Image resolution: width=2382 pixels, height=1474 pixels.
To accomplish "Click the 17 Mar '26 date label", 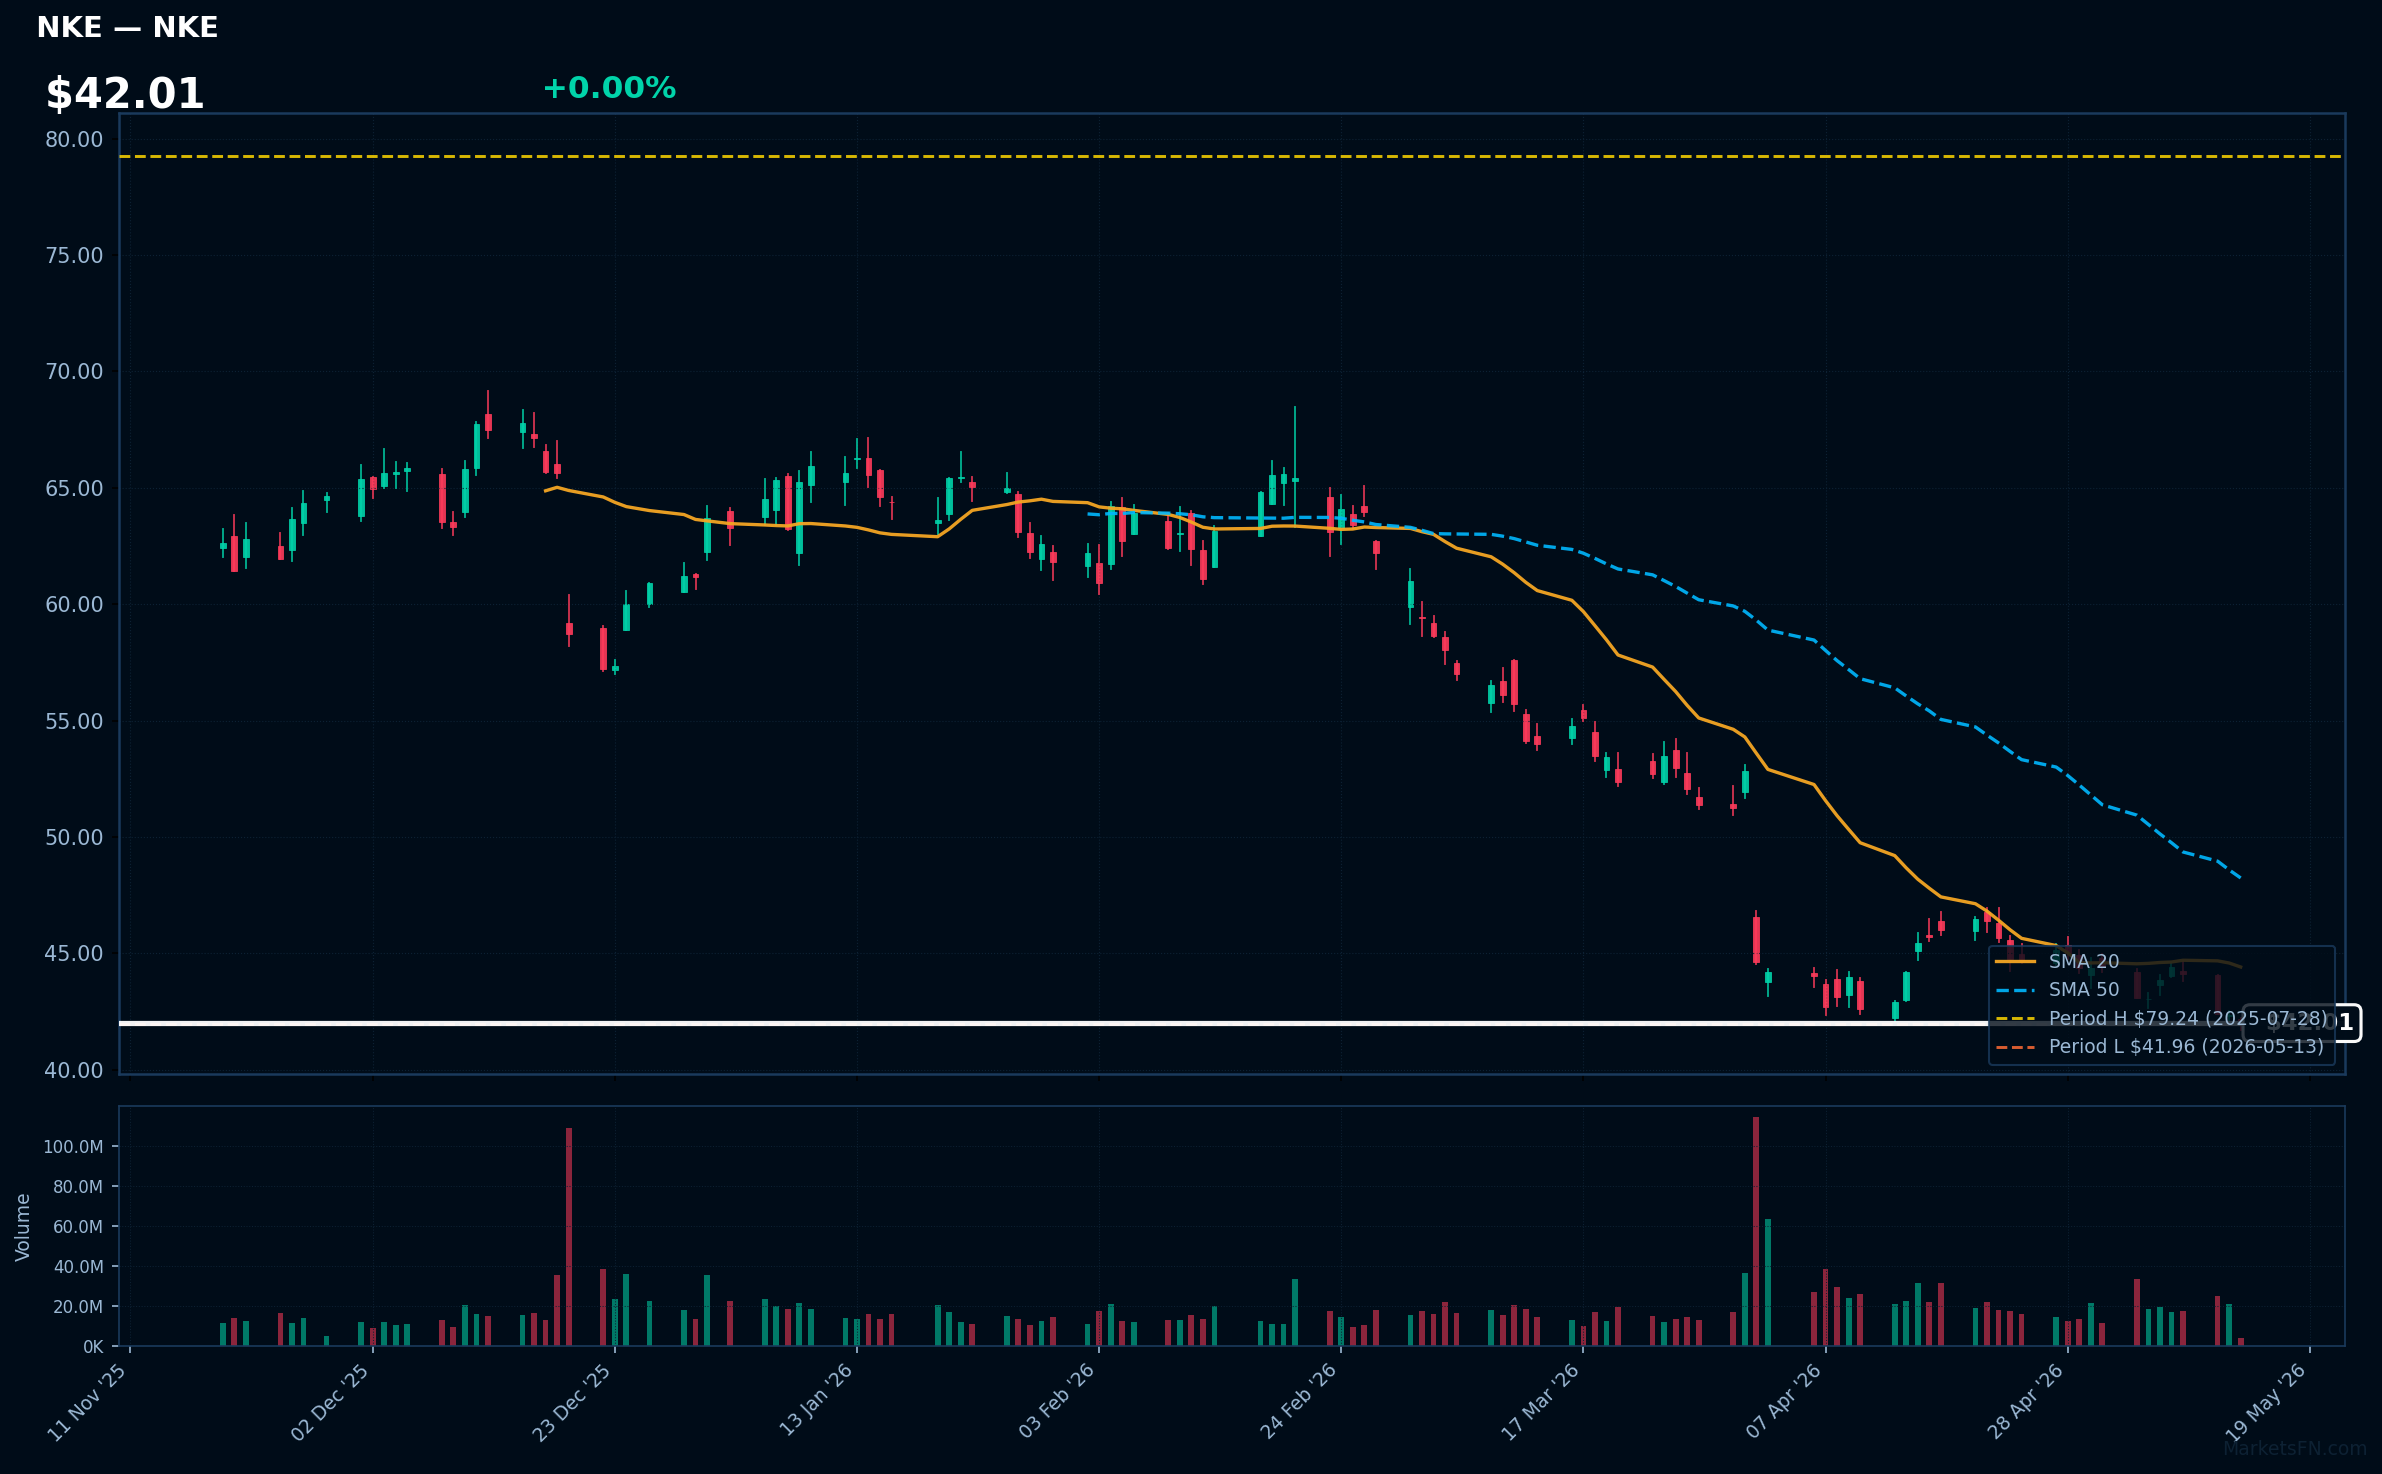I will tap(1540, 1402).
